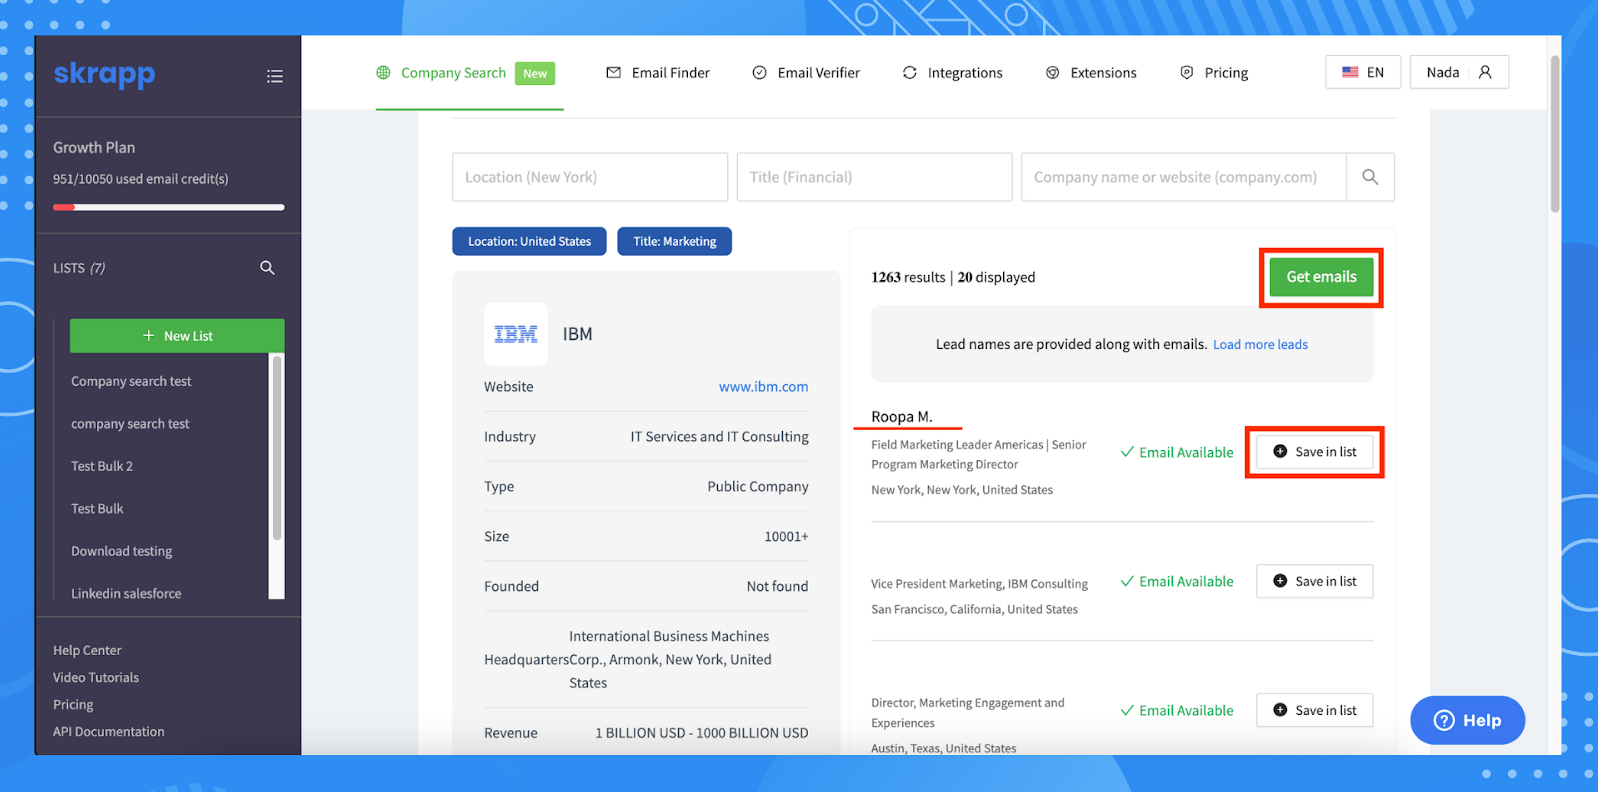Click the lists panel scrollbar
This screenshot has height=792, width=1598.
[277, 448]
